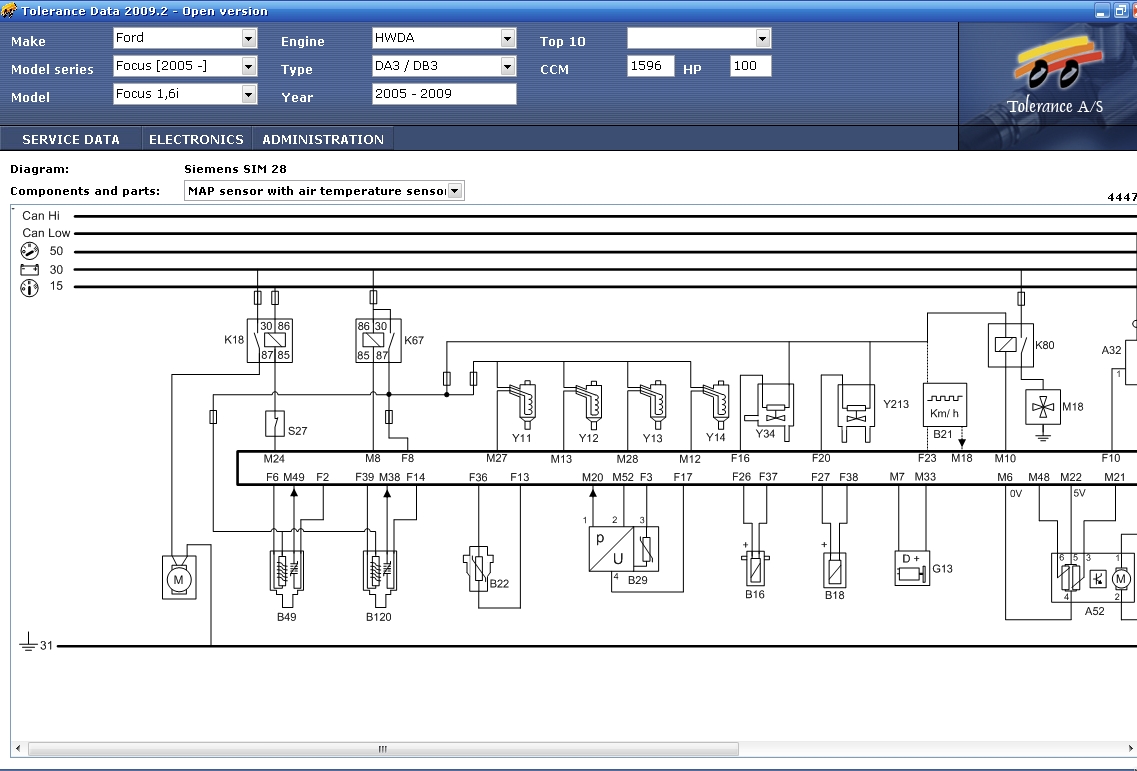
Task: Select the Y11 injector symbol
Action: point(524,405)
